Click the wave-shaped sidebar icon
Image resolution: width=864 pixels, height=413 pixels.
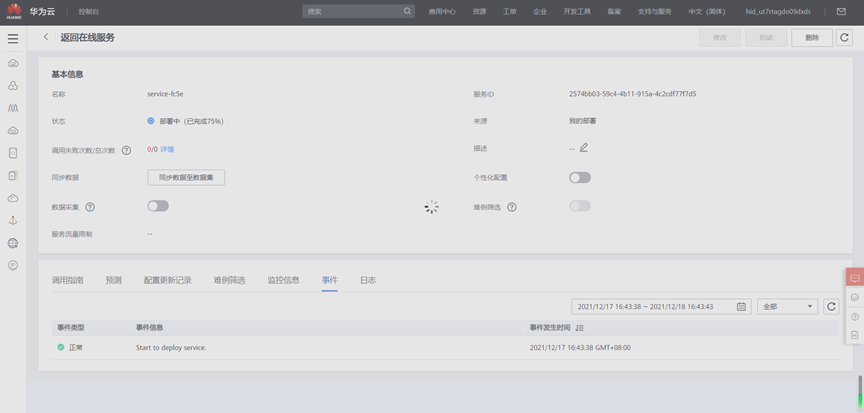[x=13, y=108]
